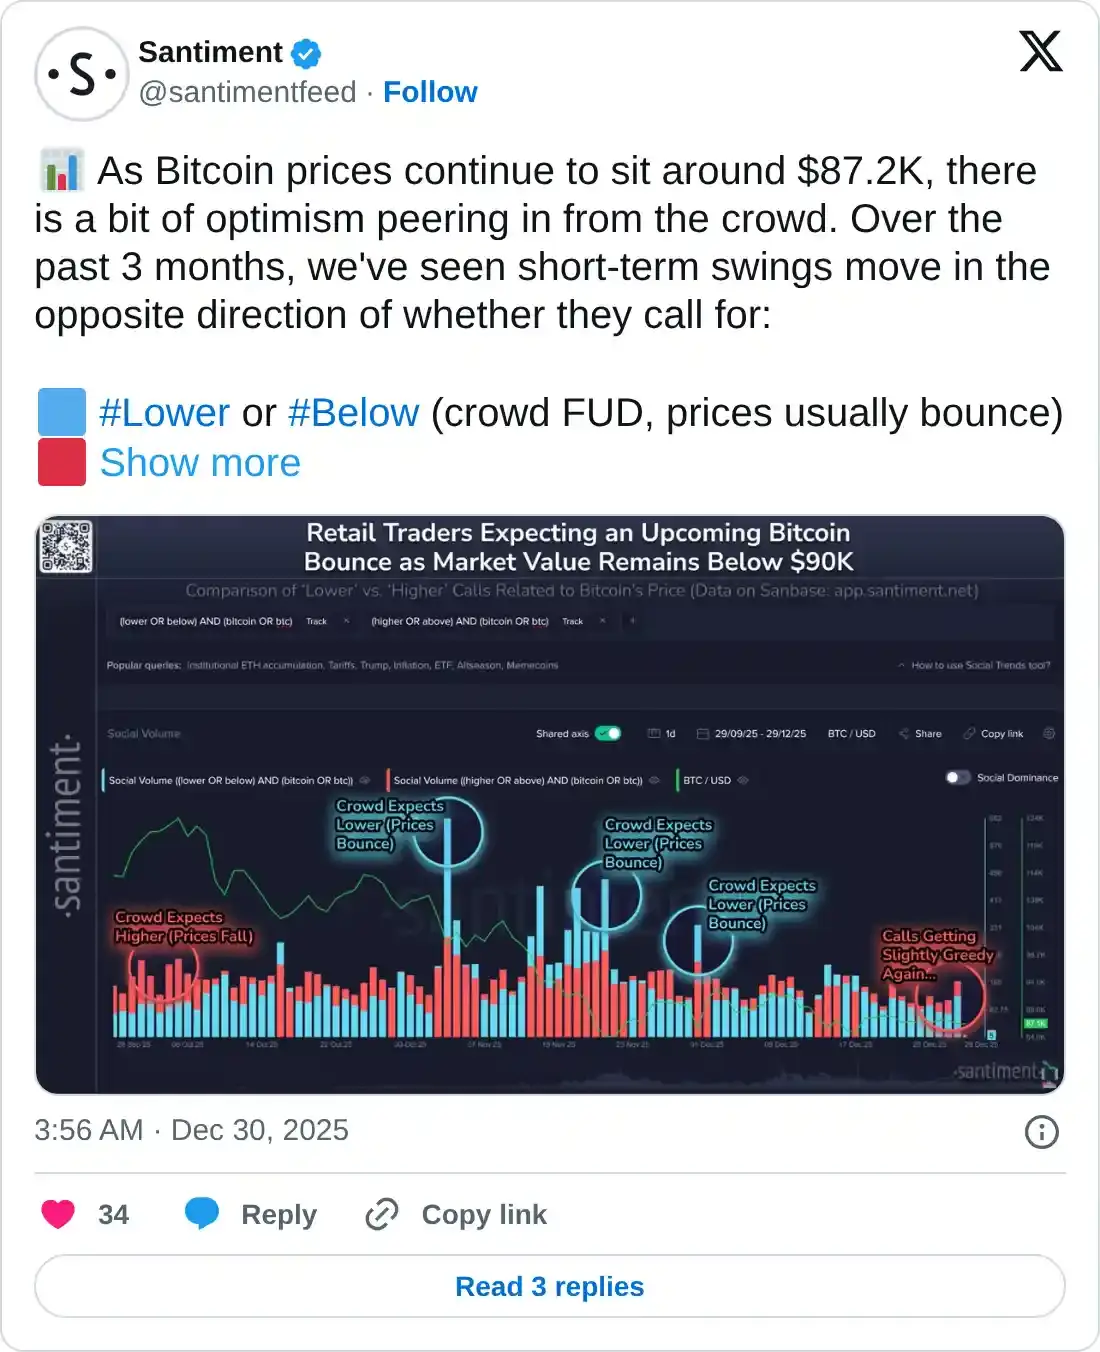The image size is (1100, 1352).
Task: Open the chart settings gear icon
Action: point(1048,733)
